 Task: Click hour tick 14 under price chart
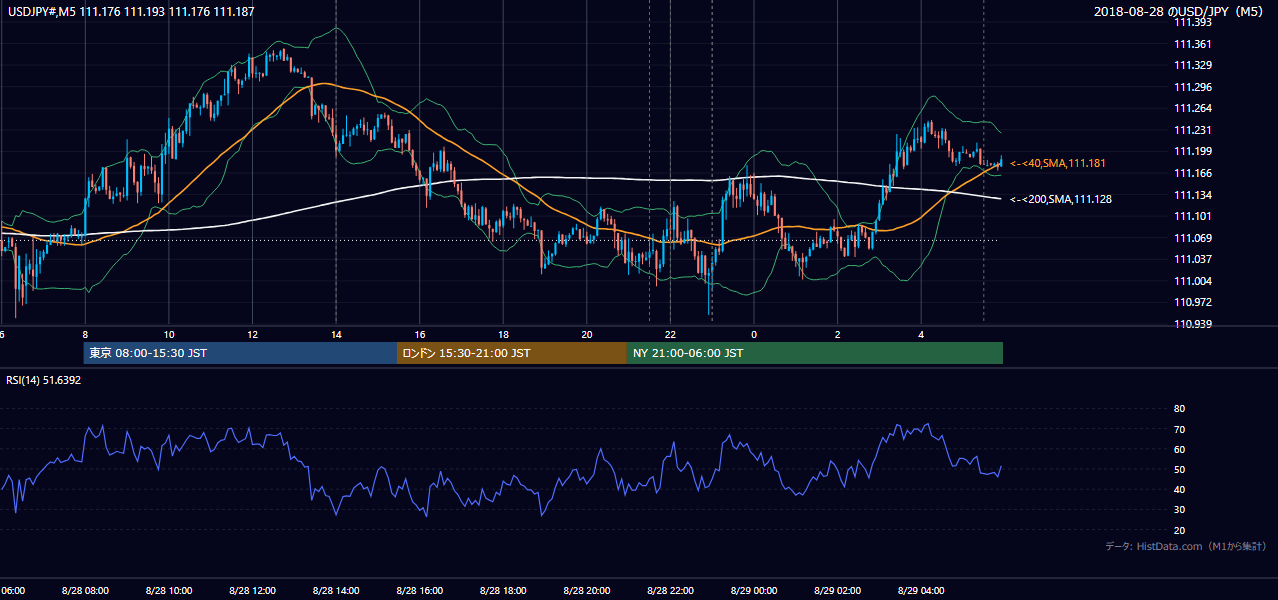tap(336, 334)
